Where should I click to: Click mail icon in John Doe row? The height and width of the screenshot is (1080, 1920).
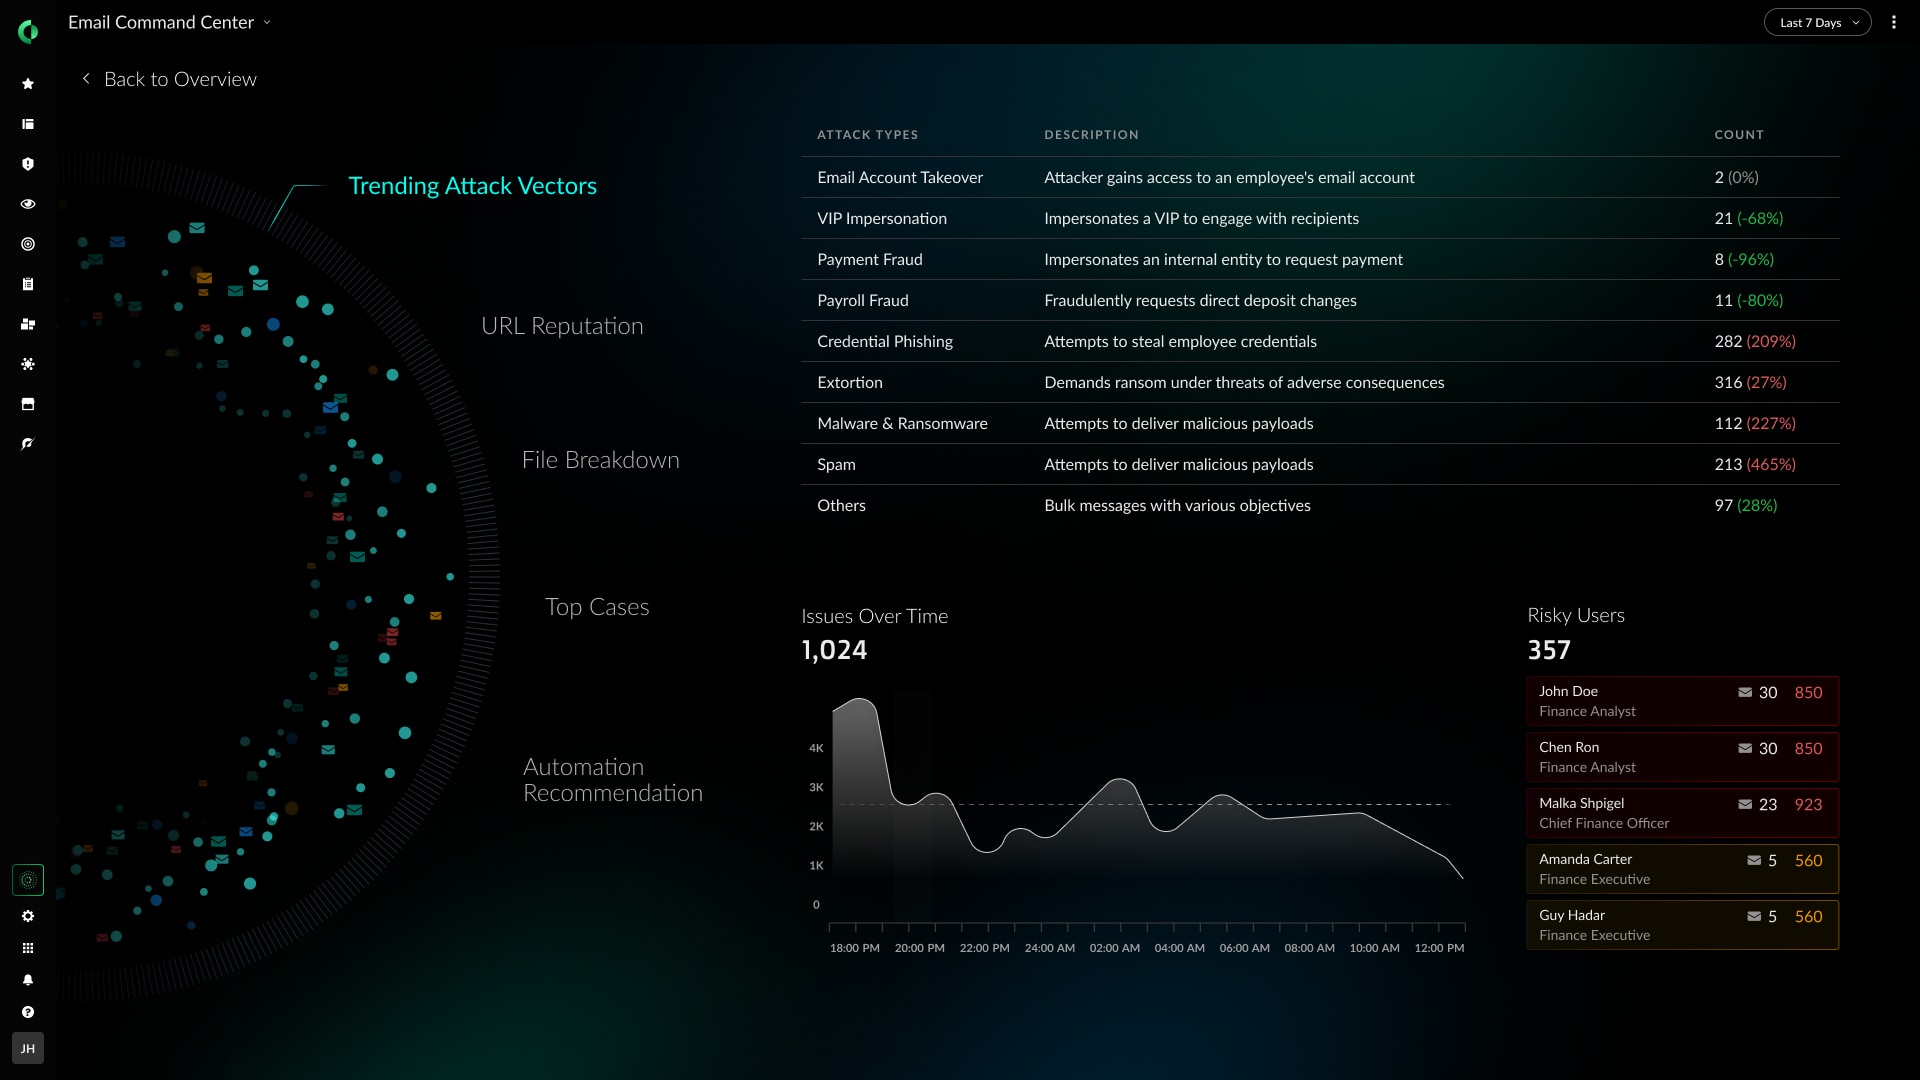tap(1745, 692)
